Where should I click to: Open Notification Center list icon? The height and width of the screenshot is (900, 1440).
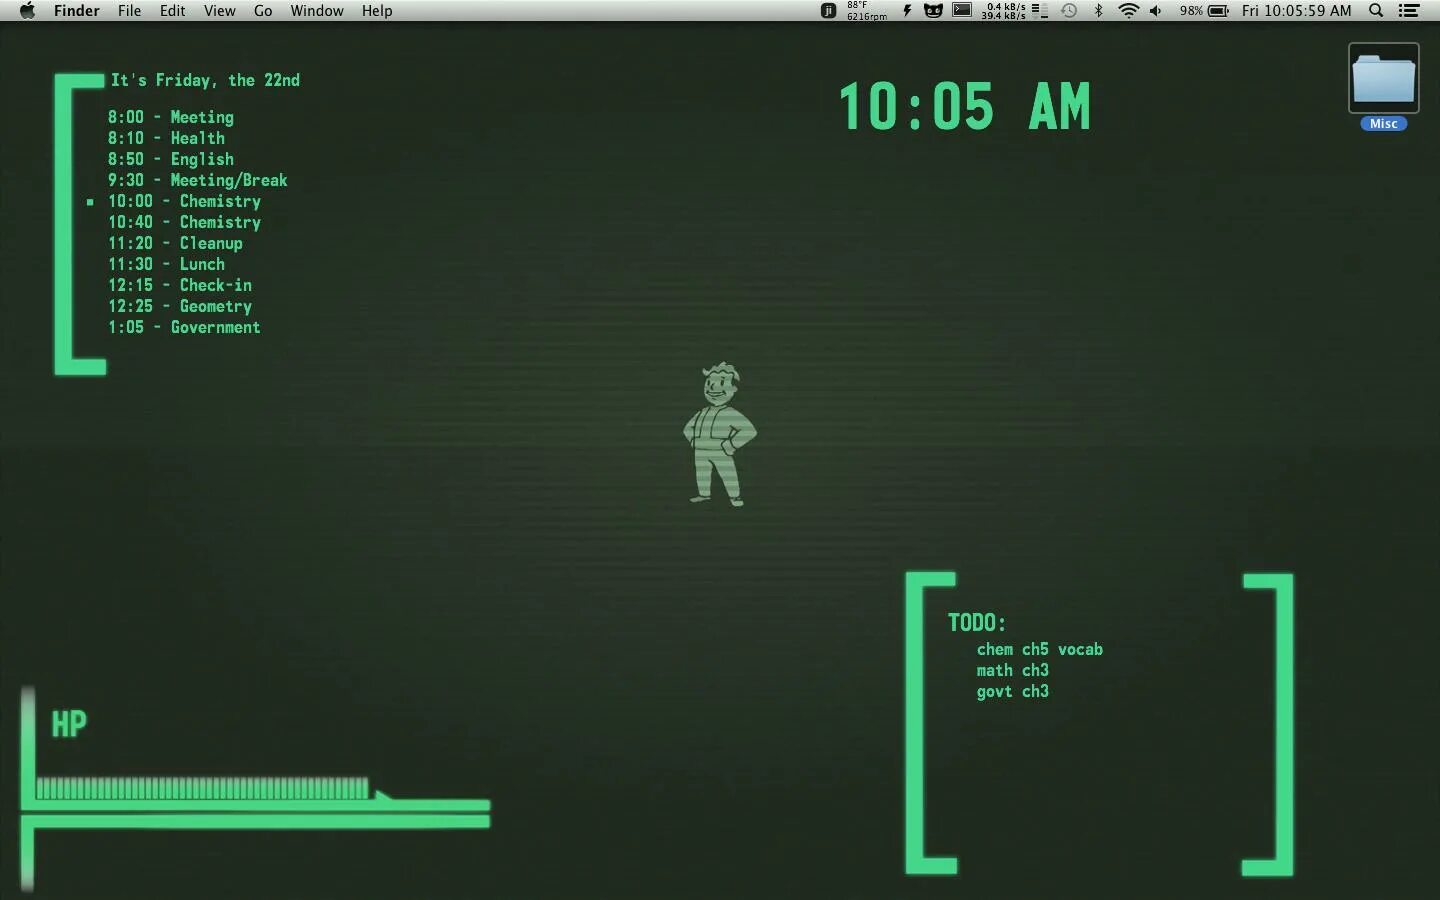point(1409,11)
